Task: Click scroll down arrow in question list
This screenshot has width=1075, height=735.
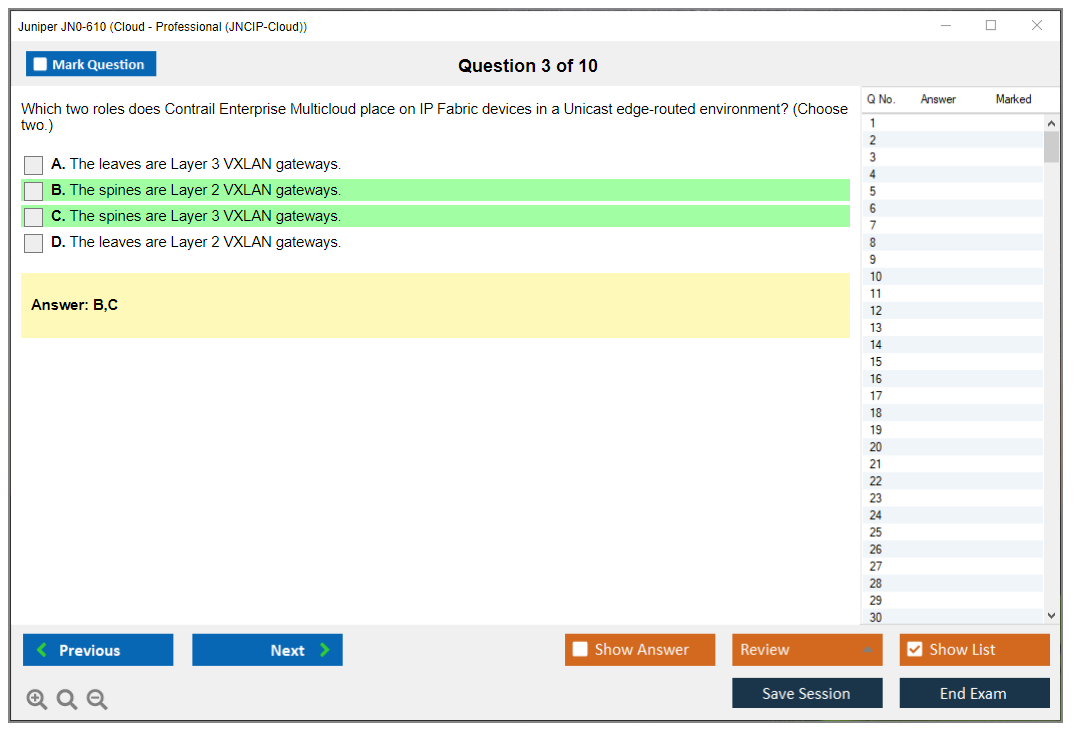Action: click(x=1051, y=616)
